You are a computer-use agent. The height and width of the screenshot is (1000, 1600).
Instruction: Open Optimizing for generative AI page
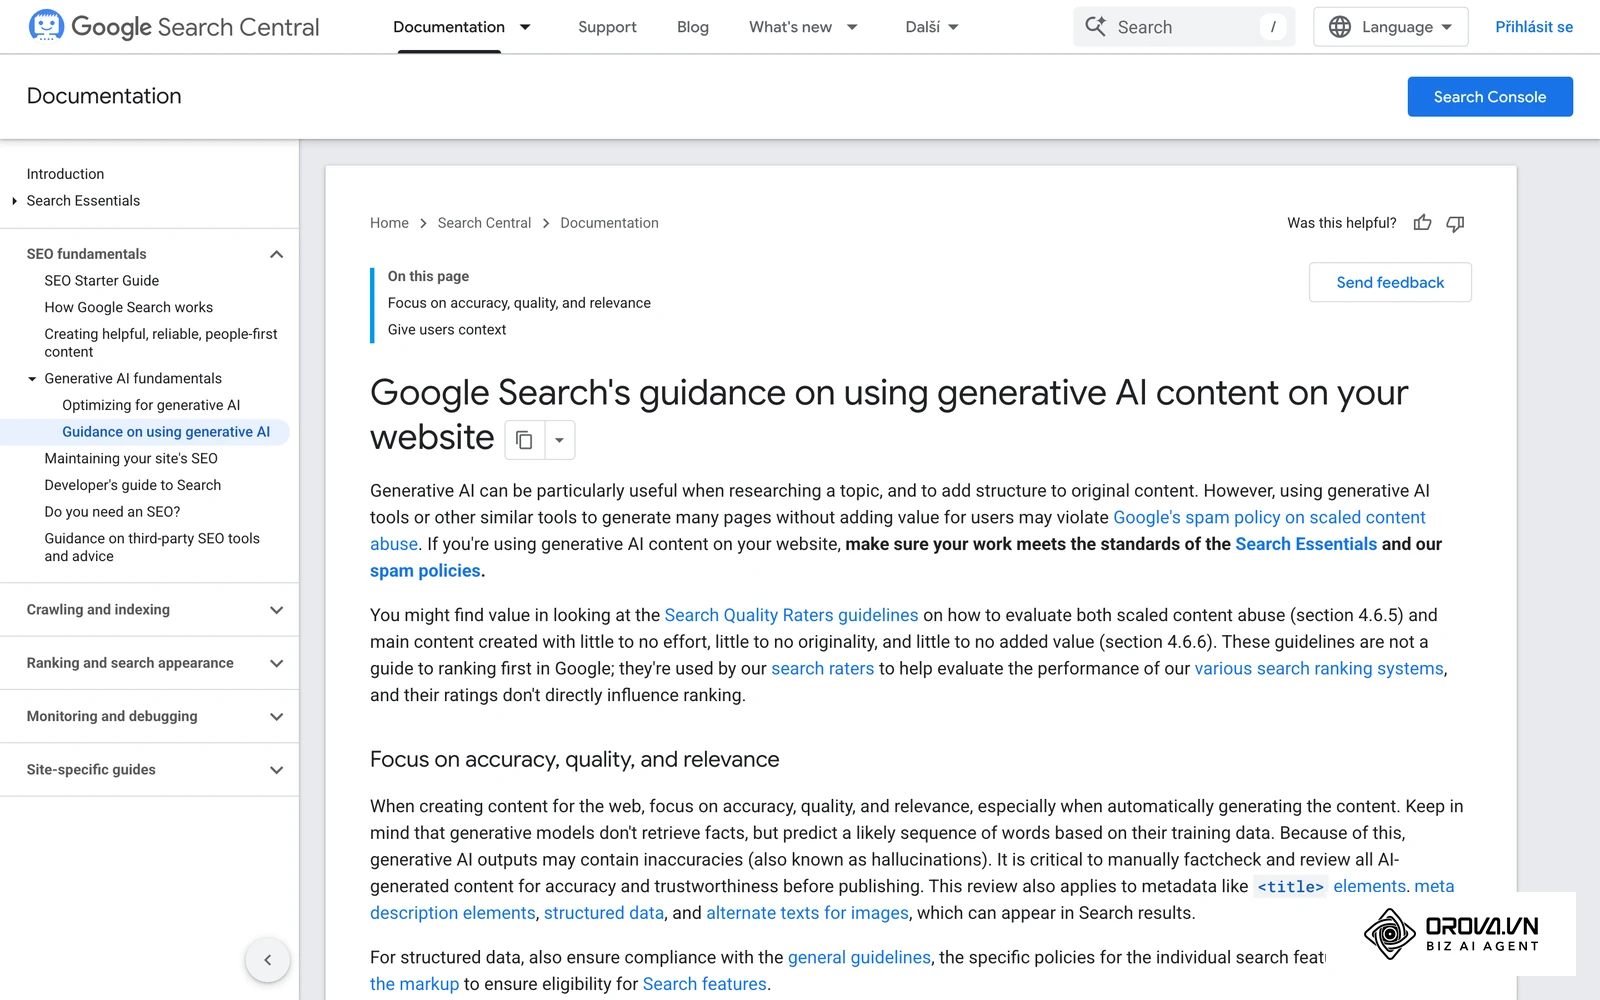point(151,405)
